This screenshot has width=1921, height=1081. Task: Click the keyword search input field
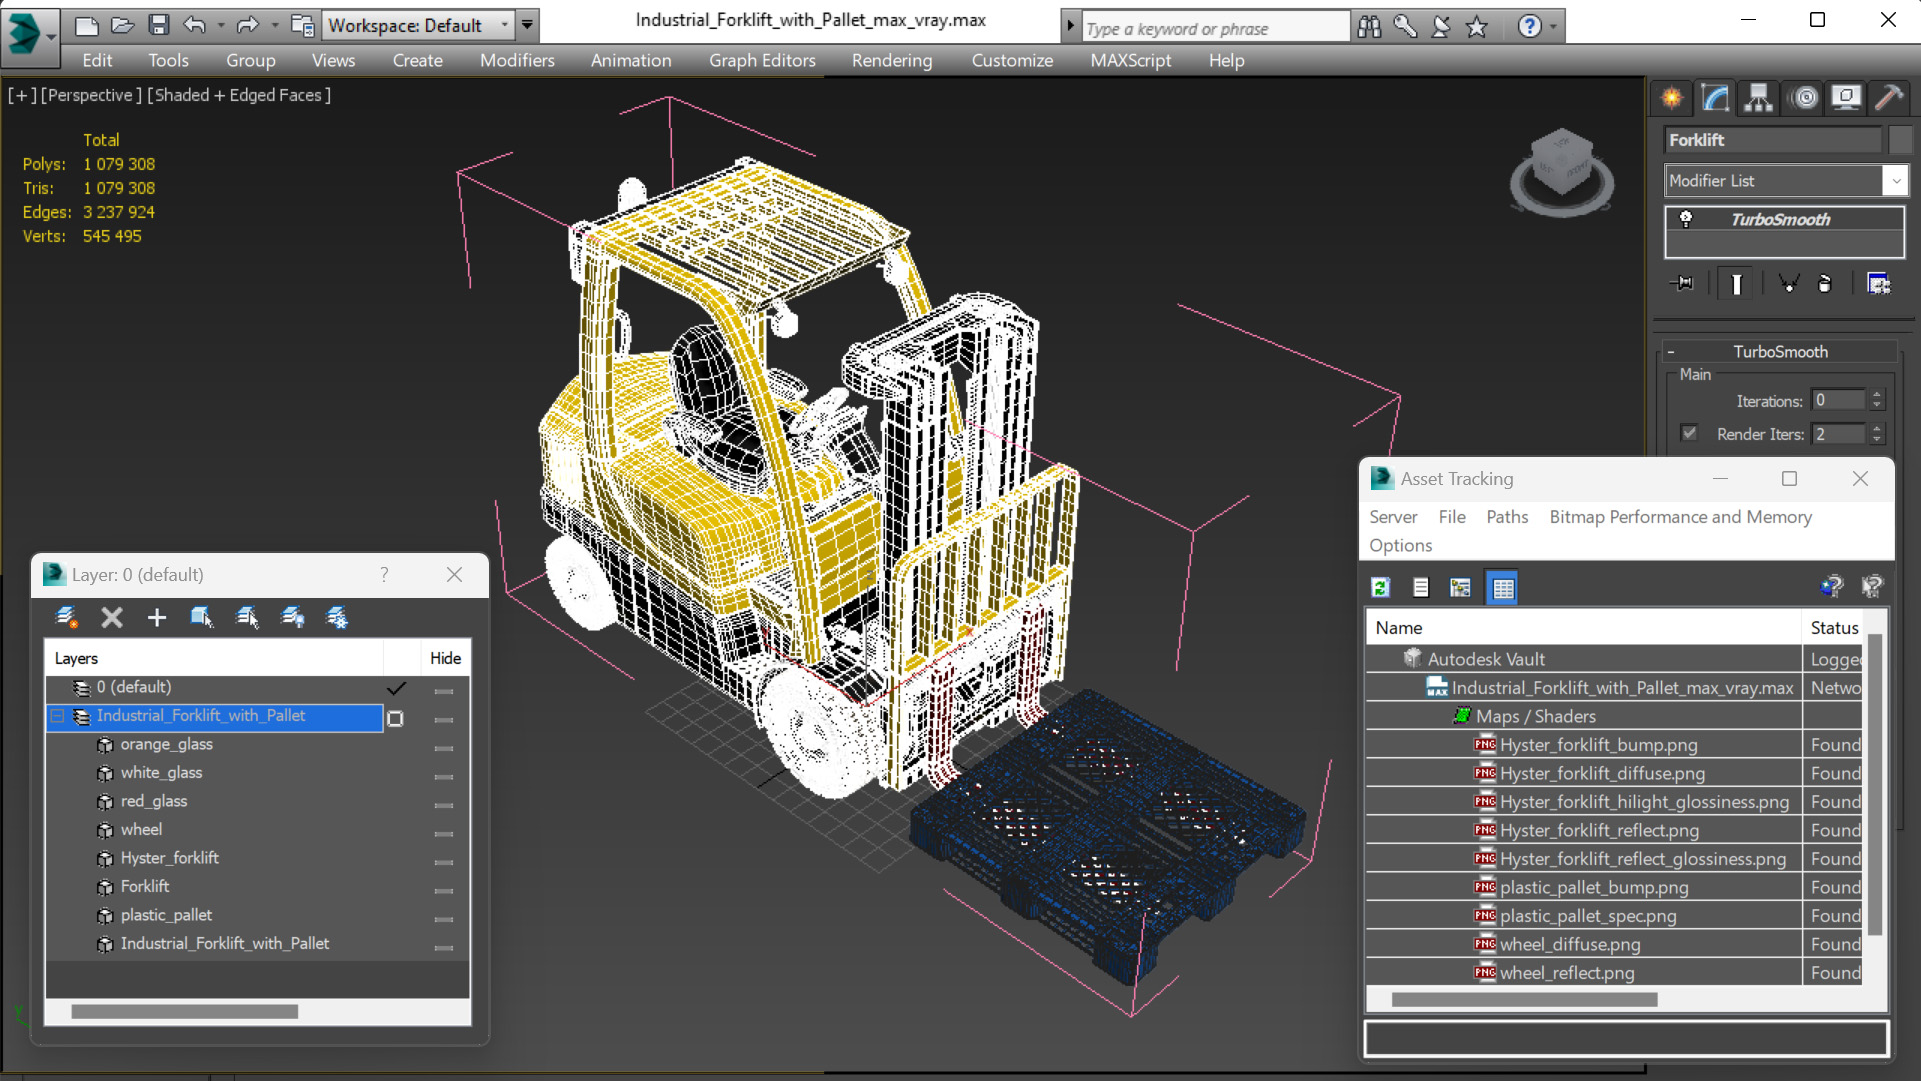click(x=1215, y=28)
